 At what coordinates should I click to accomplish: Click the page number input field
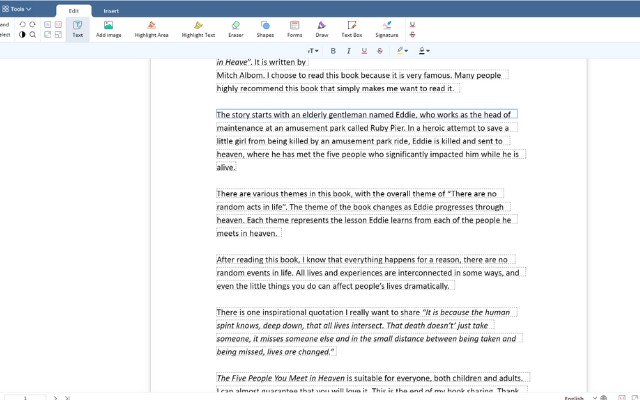pyautogui.click(x=25, y=398)
